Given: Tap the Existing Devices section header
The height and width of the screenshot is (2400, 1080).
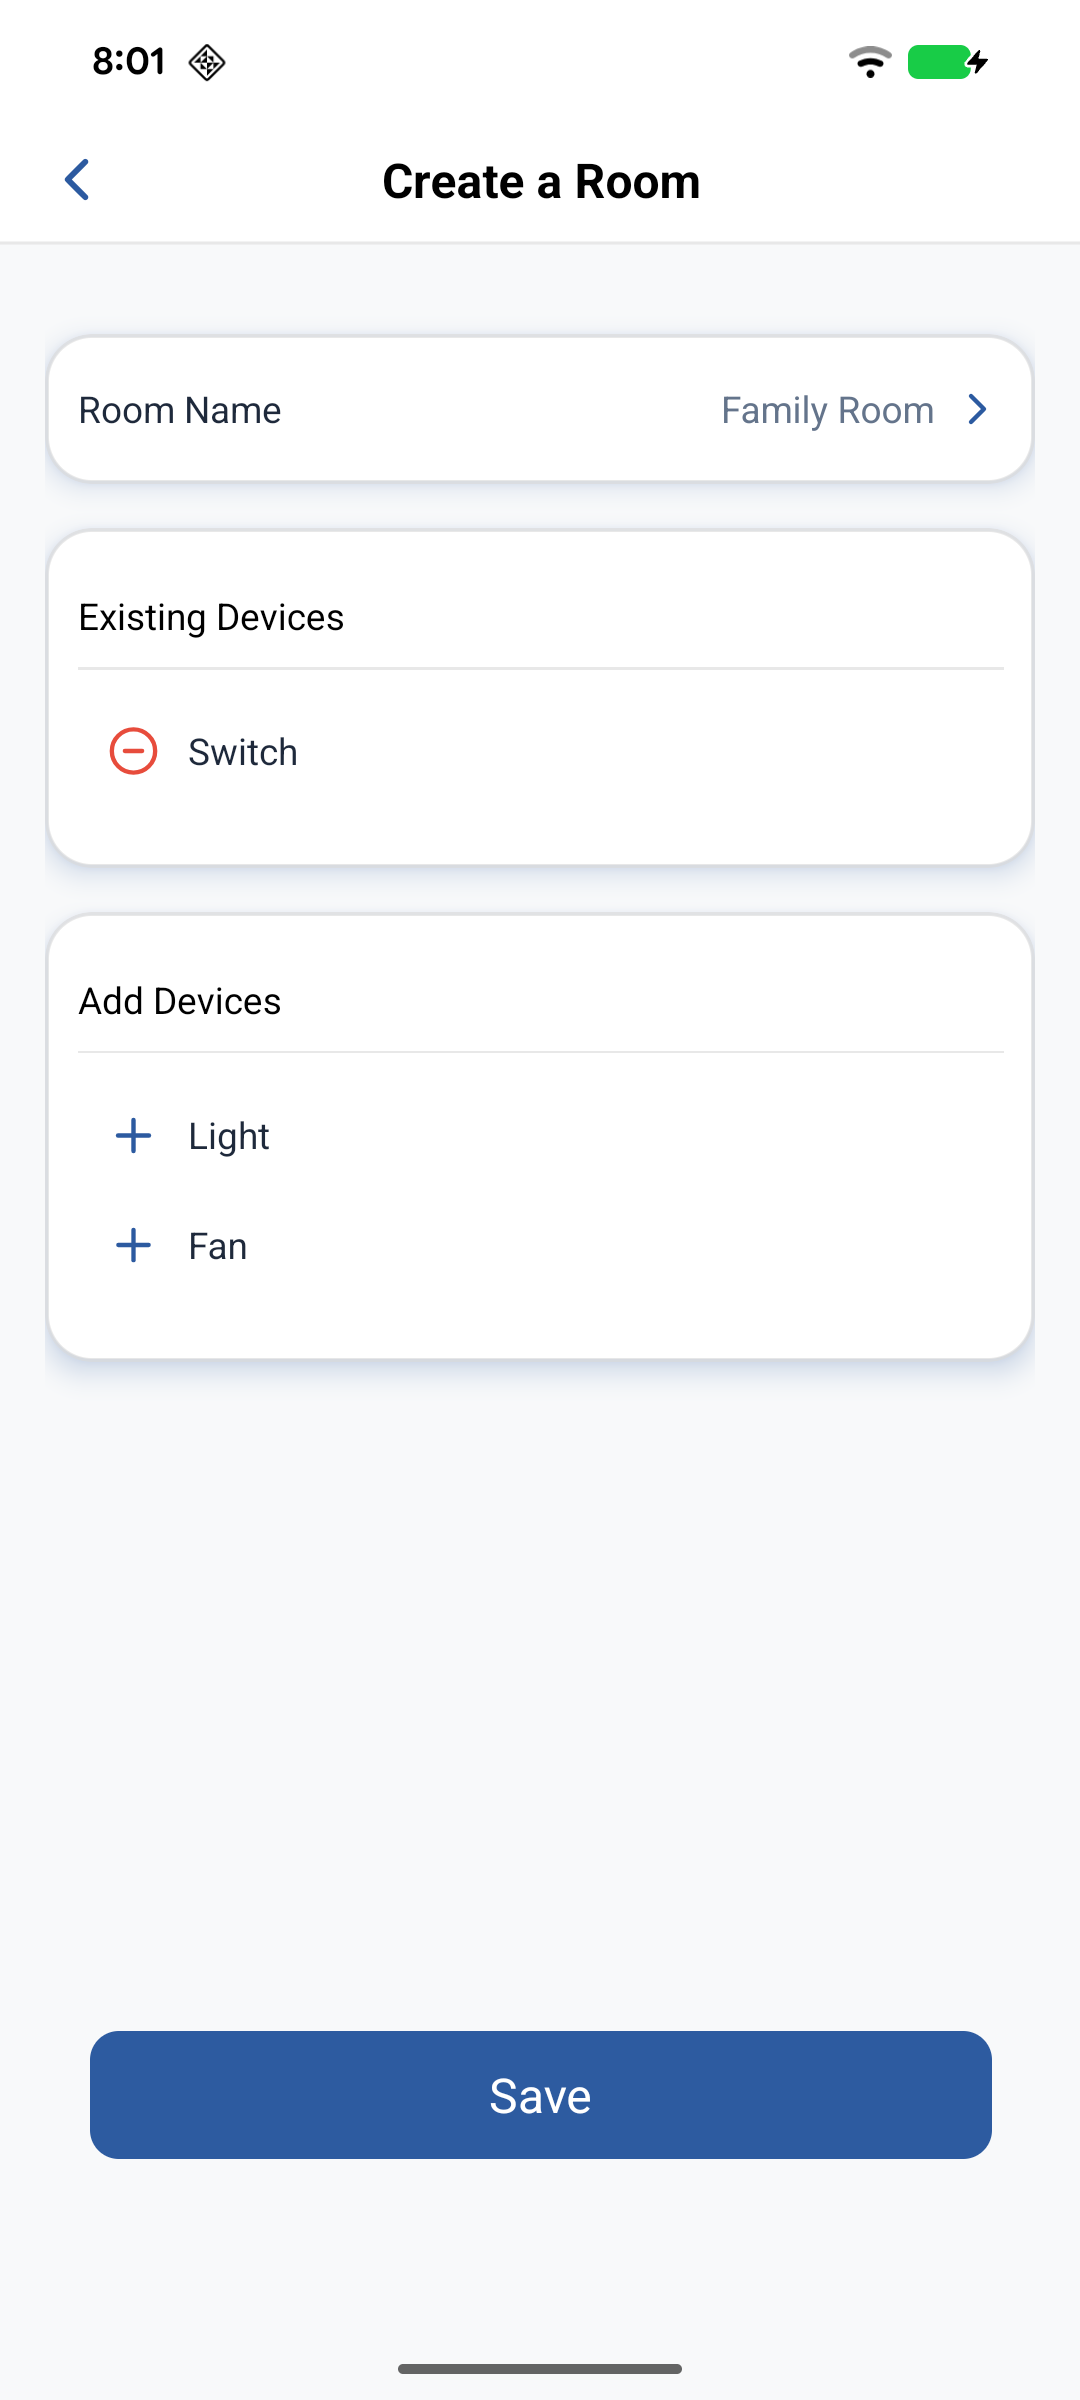Looking at the screenshot, I should (211, 618).
